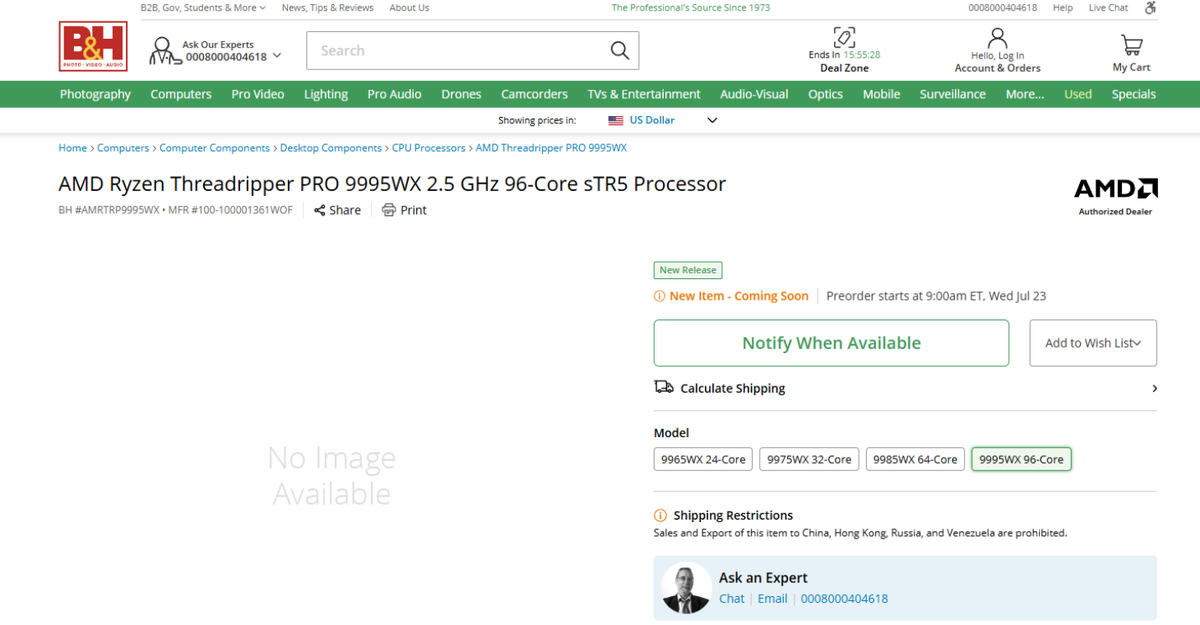Go to Computers breadcrumb
Screen dimensions: 1200x625
click(123, 148)
